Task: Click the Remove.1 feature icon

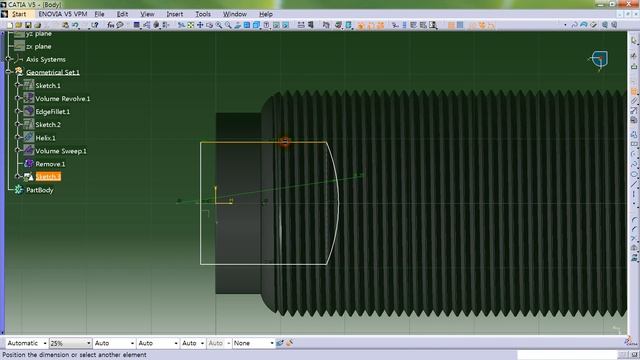Action: pos(29,164)
